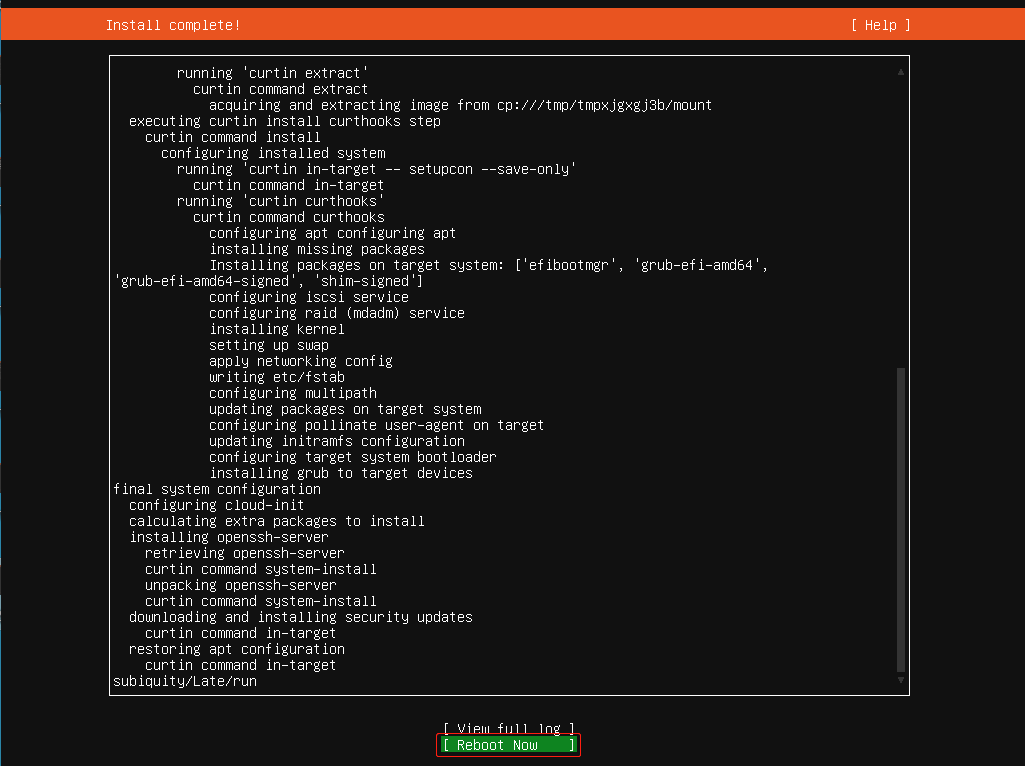Viewport: 1025px width, 766px height.
Task: Click the 'installing kernel' log line
Action: 277,329
